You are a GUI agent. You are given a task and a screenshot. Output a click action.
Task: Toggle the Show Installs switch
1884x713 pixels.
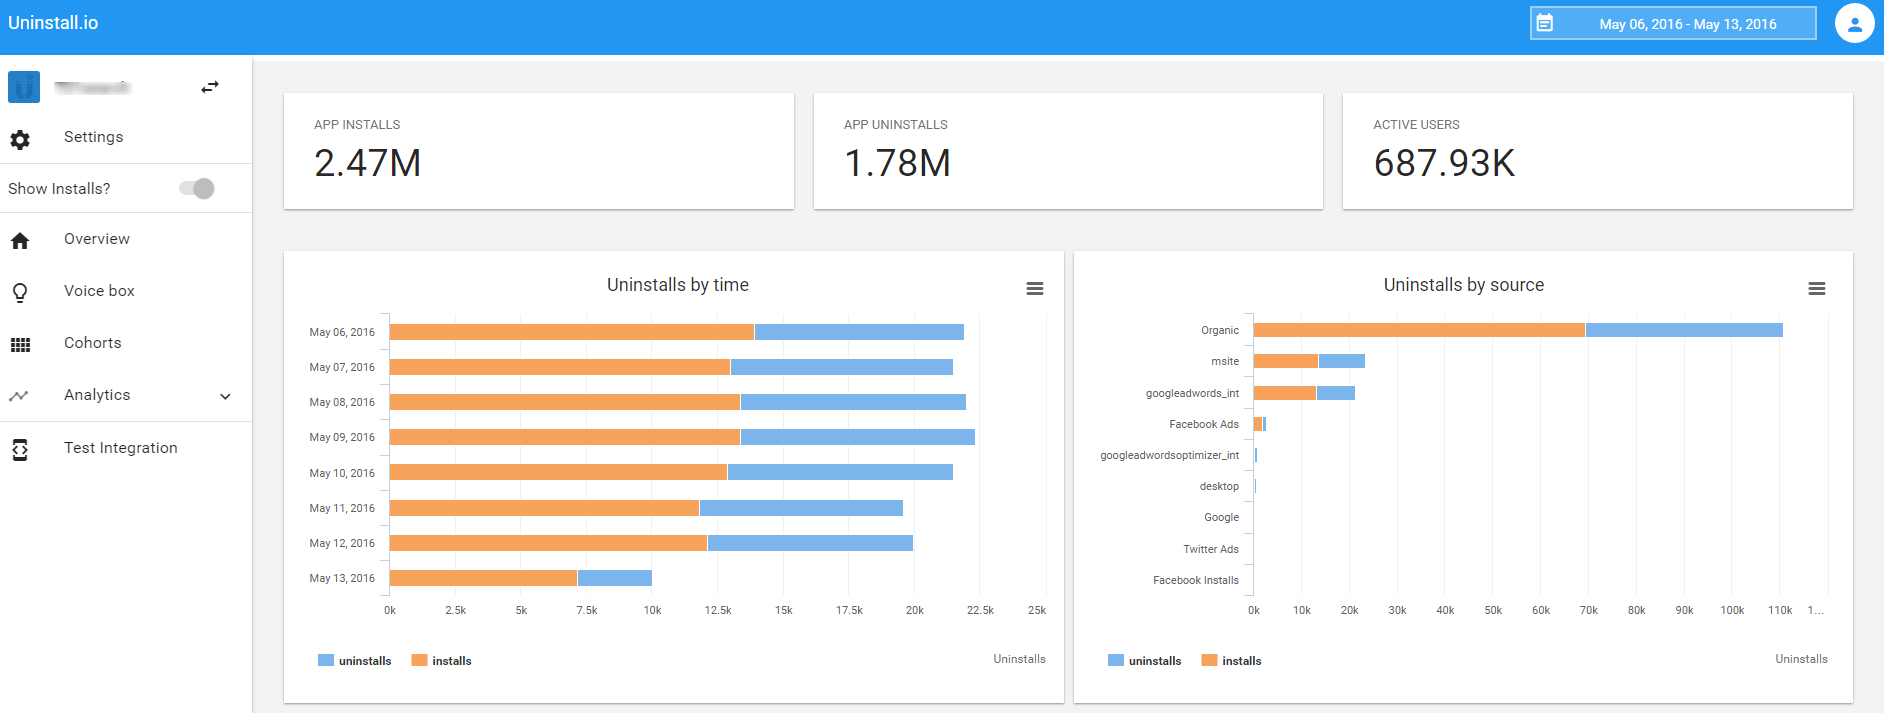(197, 189)
